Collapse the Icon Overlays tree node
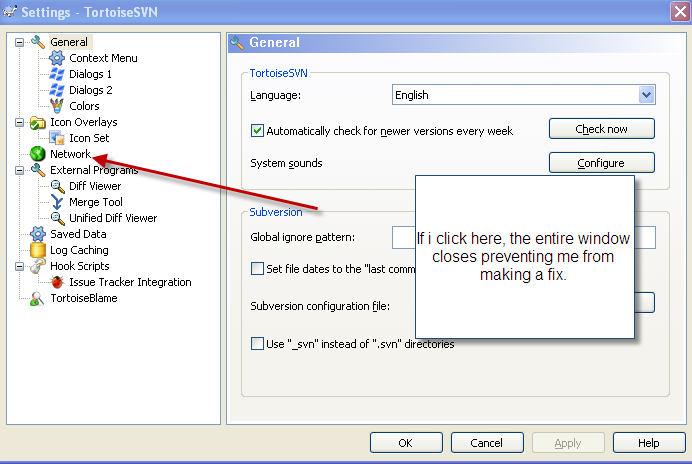Viewport: 692px width, 464px height. tap(19, 122)
